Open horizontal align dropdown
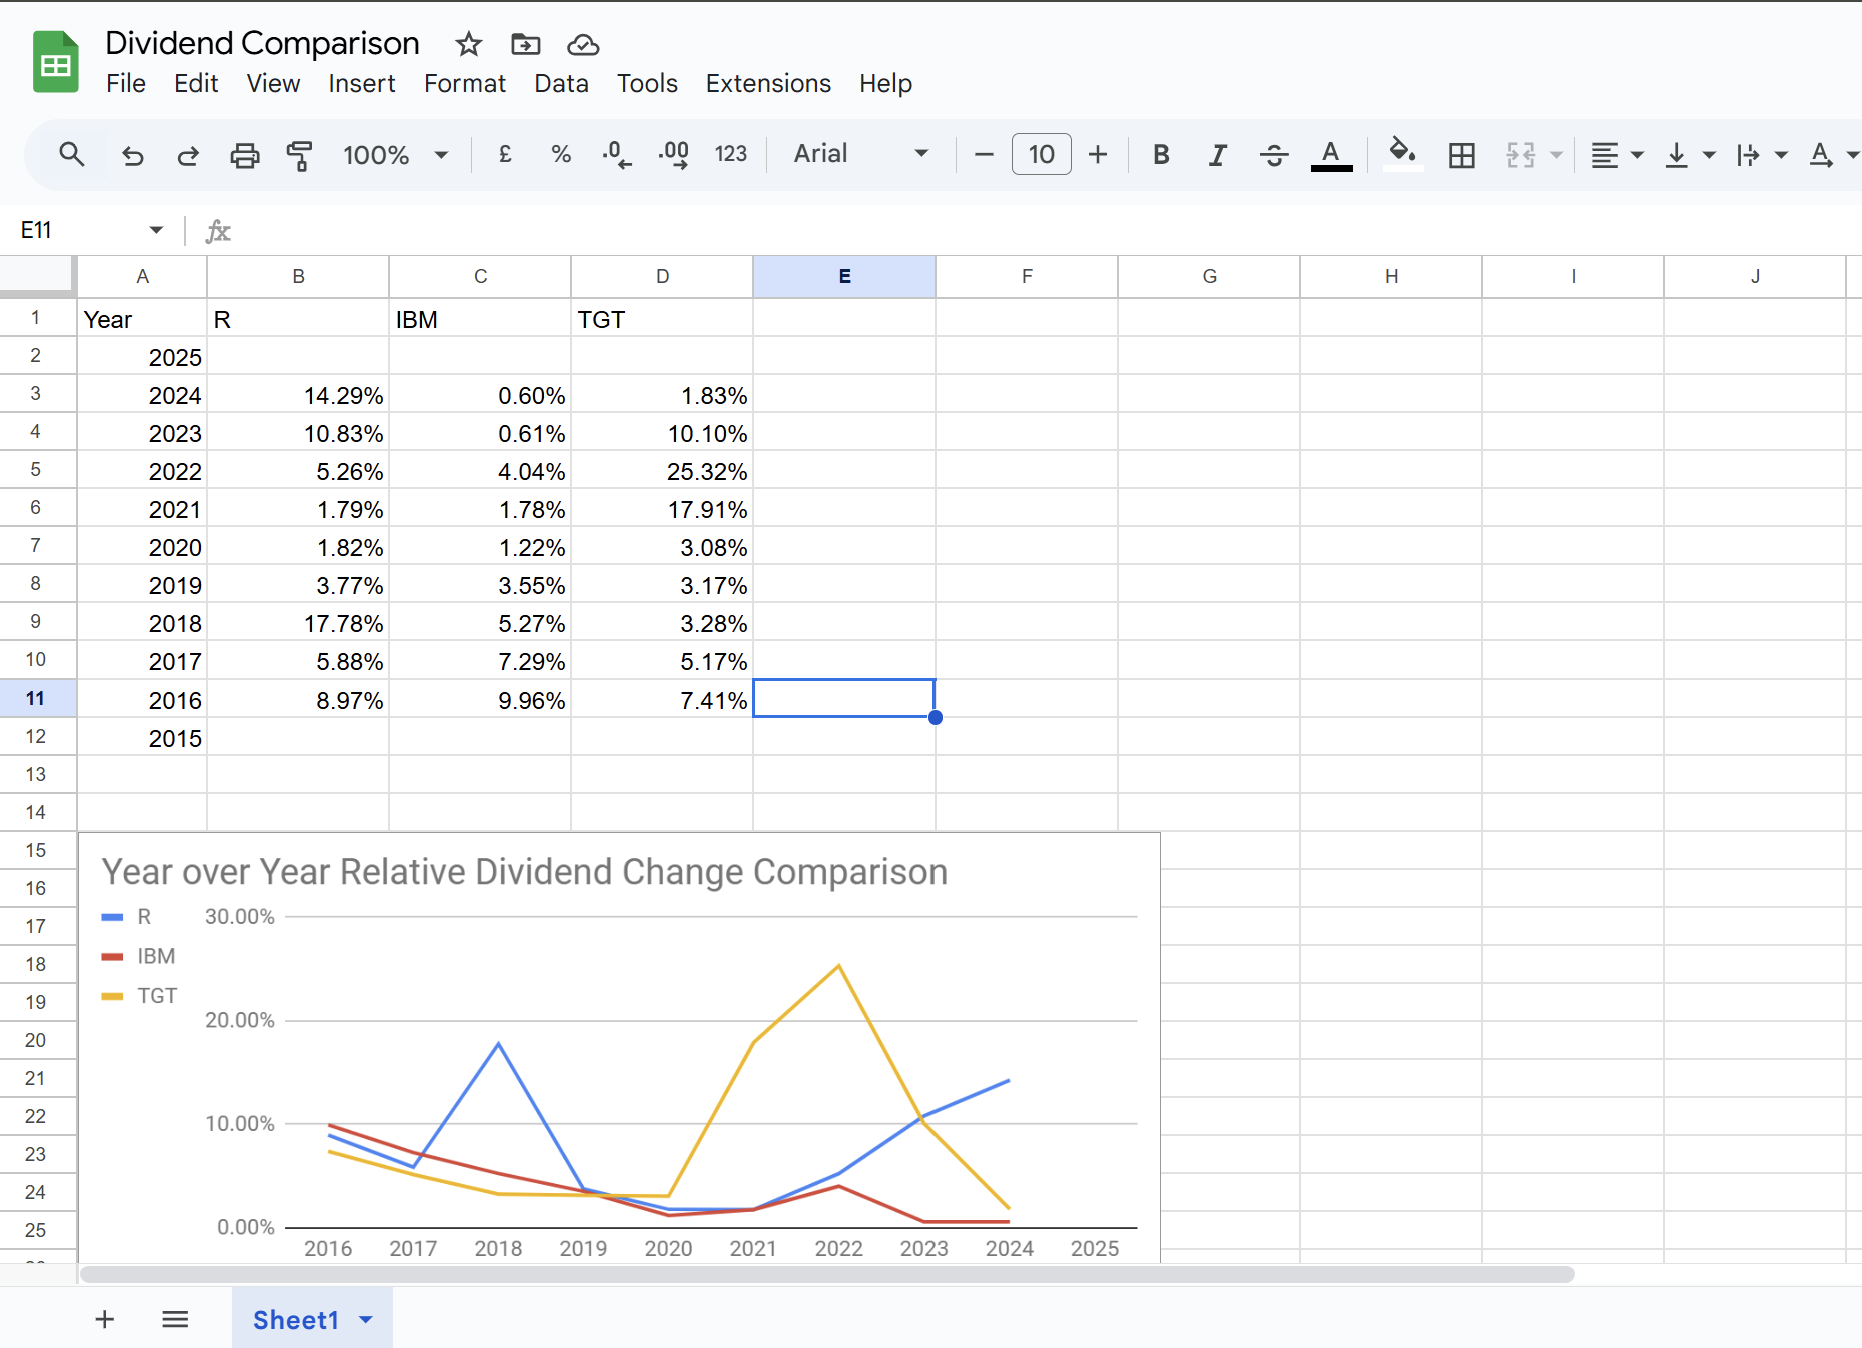 (x=1617, y=155)
